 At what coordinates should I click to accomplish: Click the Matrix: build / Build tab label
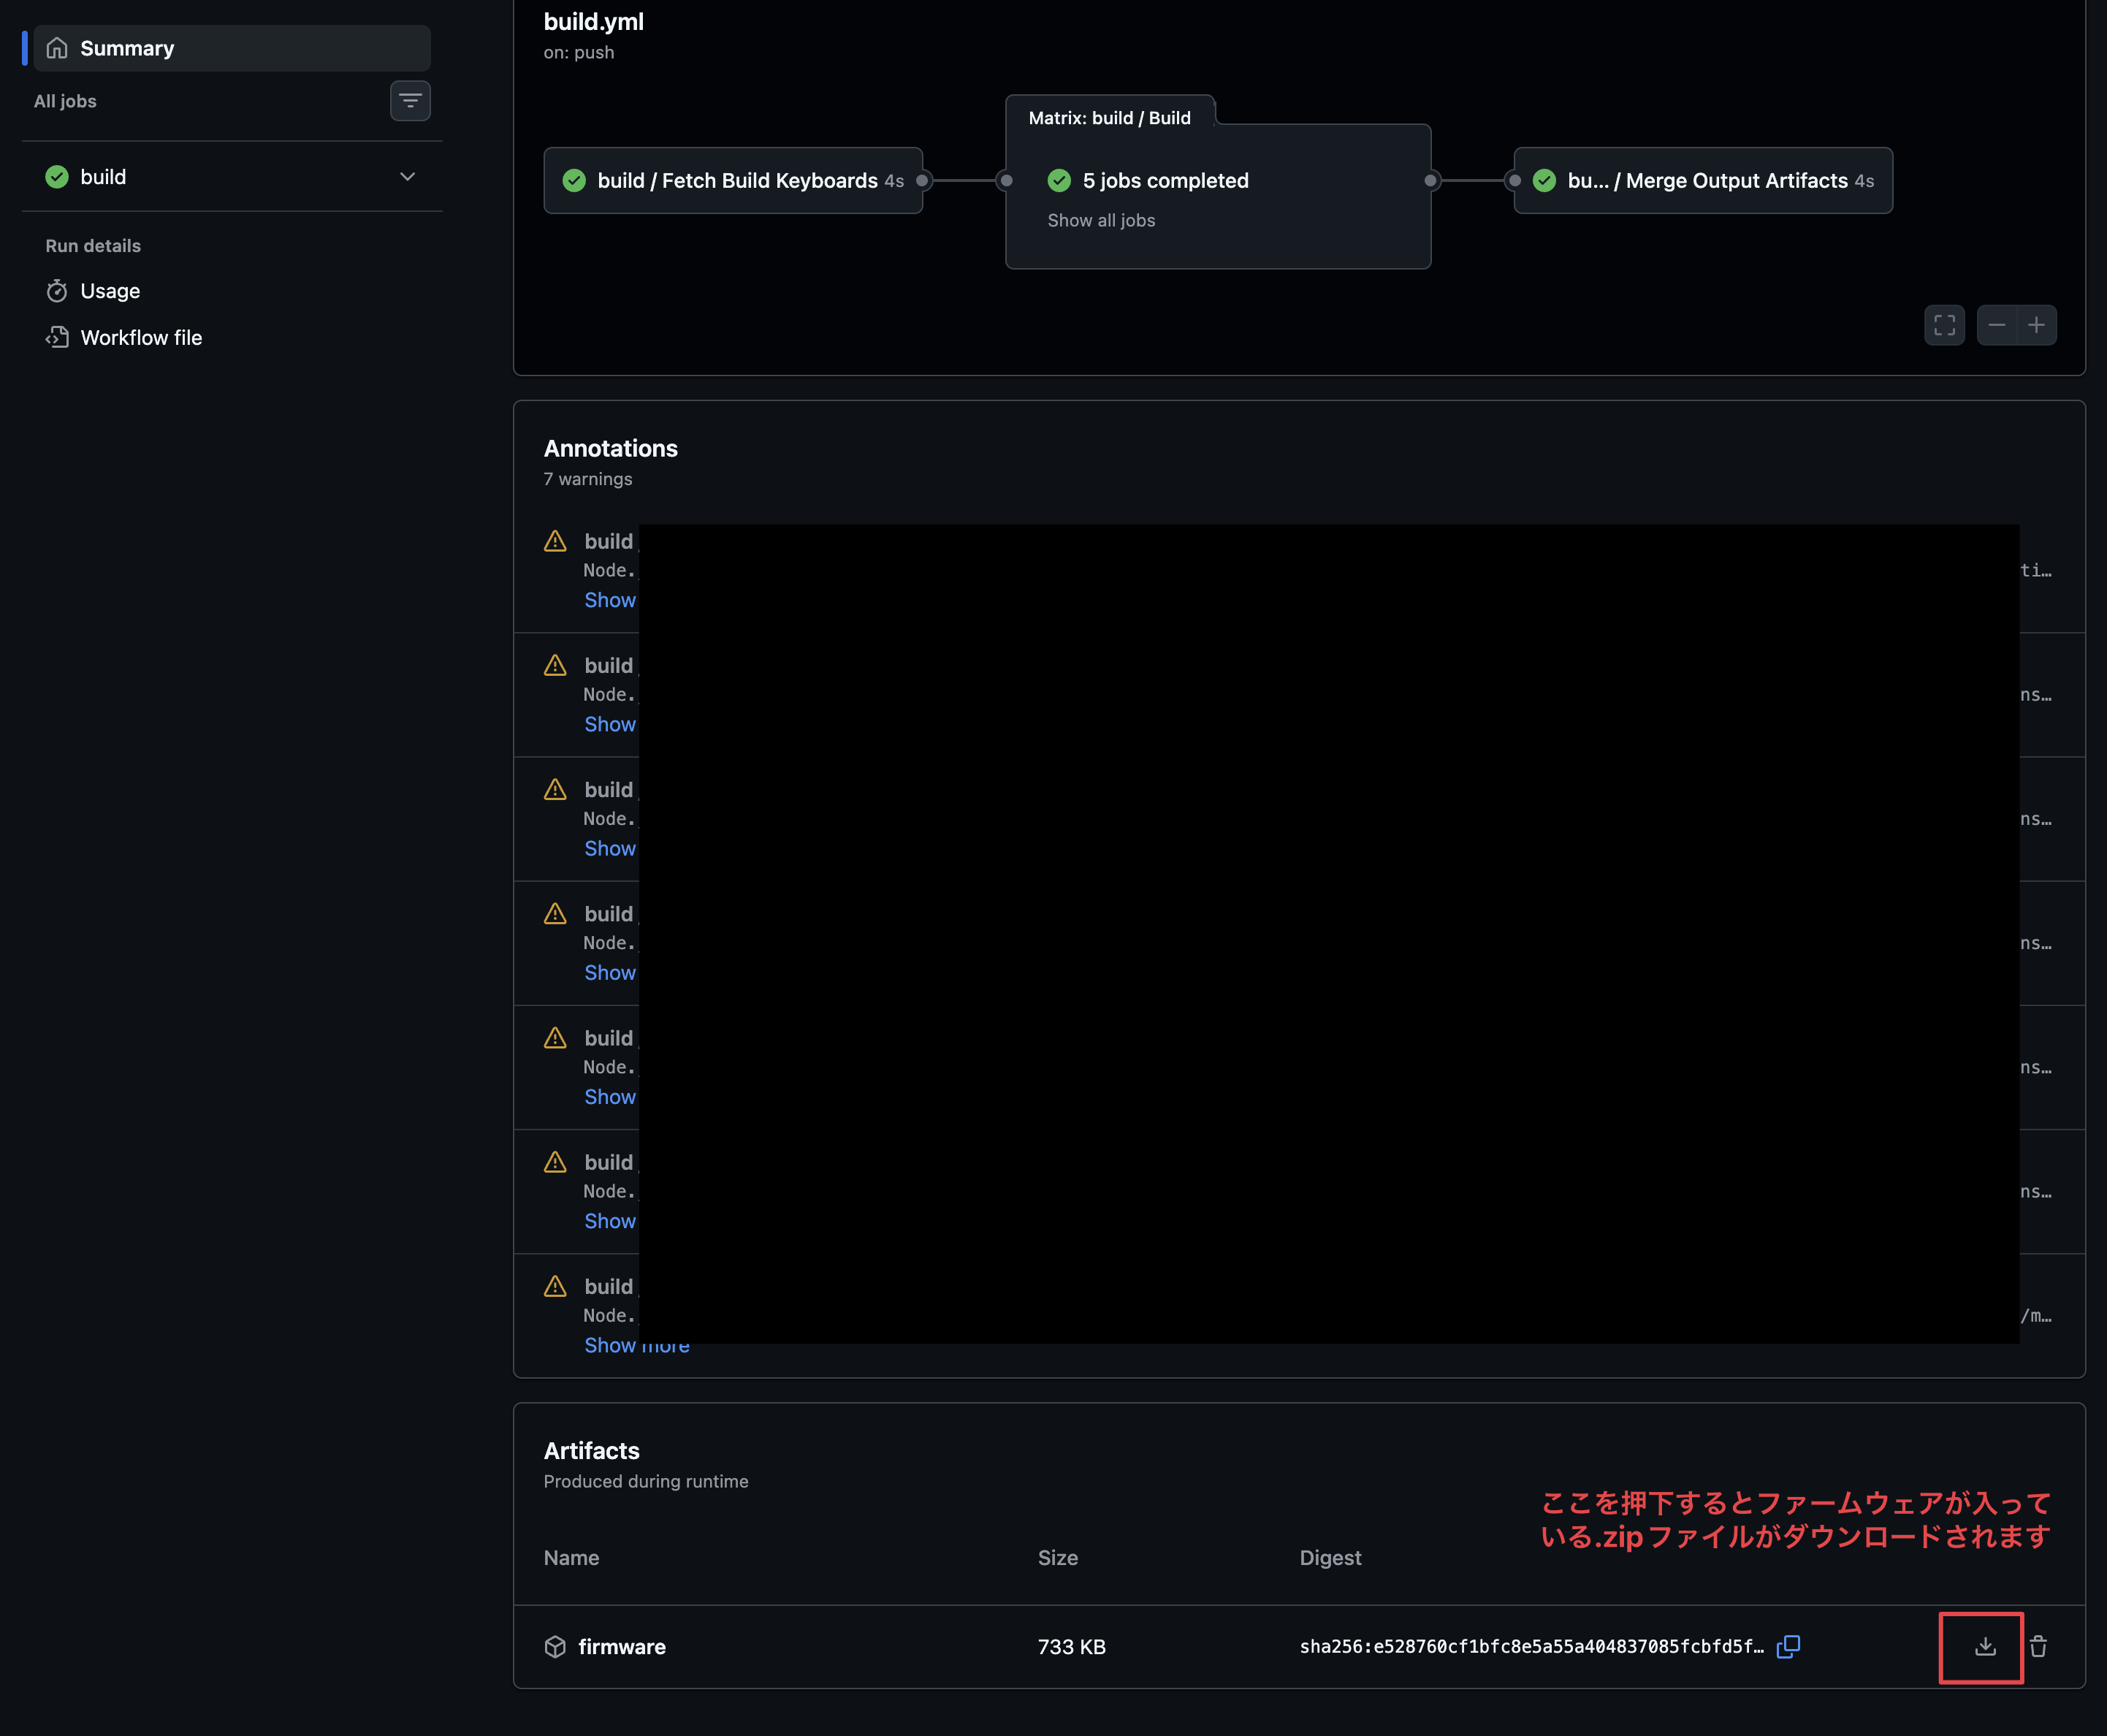pos(1109,118)
